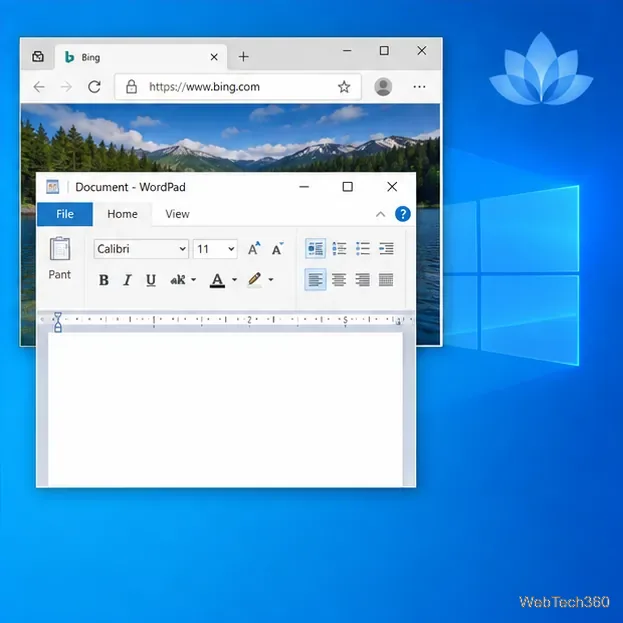Add page to favorites with star icon
Screen dimensions: 623x623
pyautogui.click(x=344, y=87)
